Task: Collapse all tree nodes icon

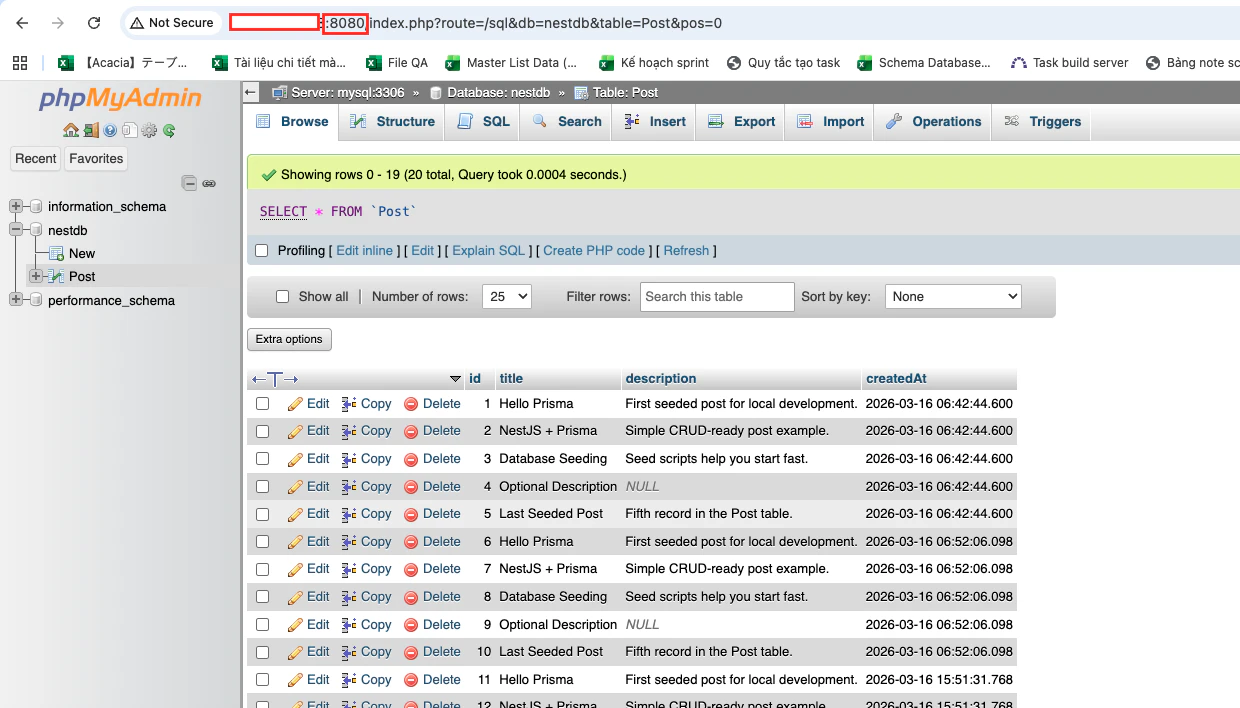Action: tap(189, 183)
